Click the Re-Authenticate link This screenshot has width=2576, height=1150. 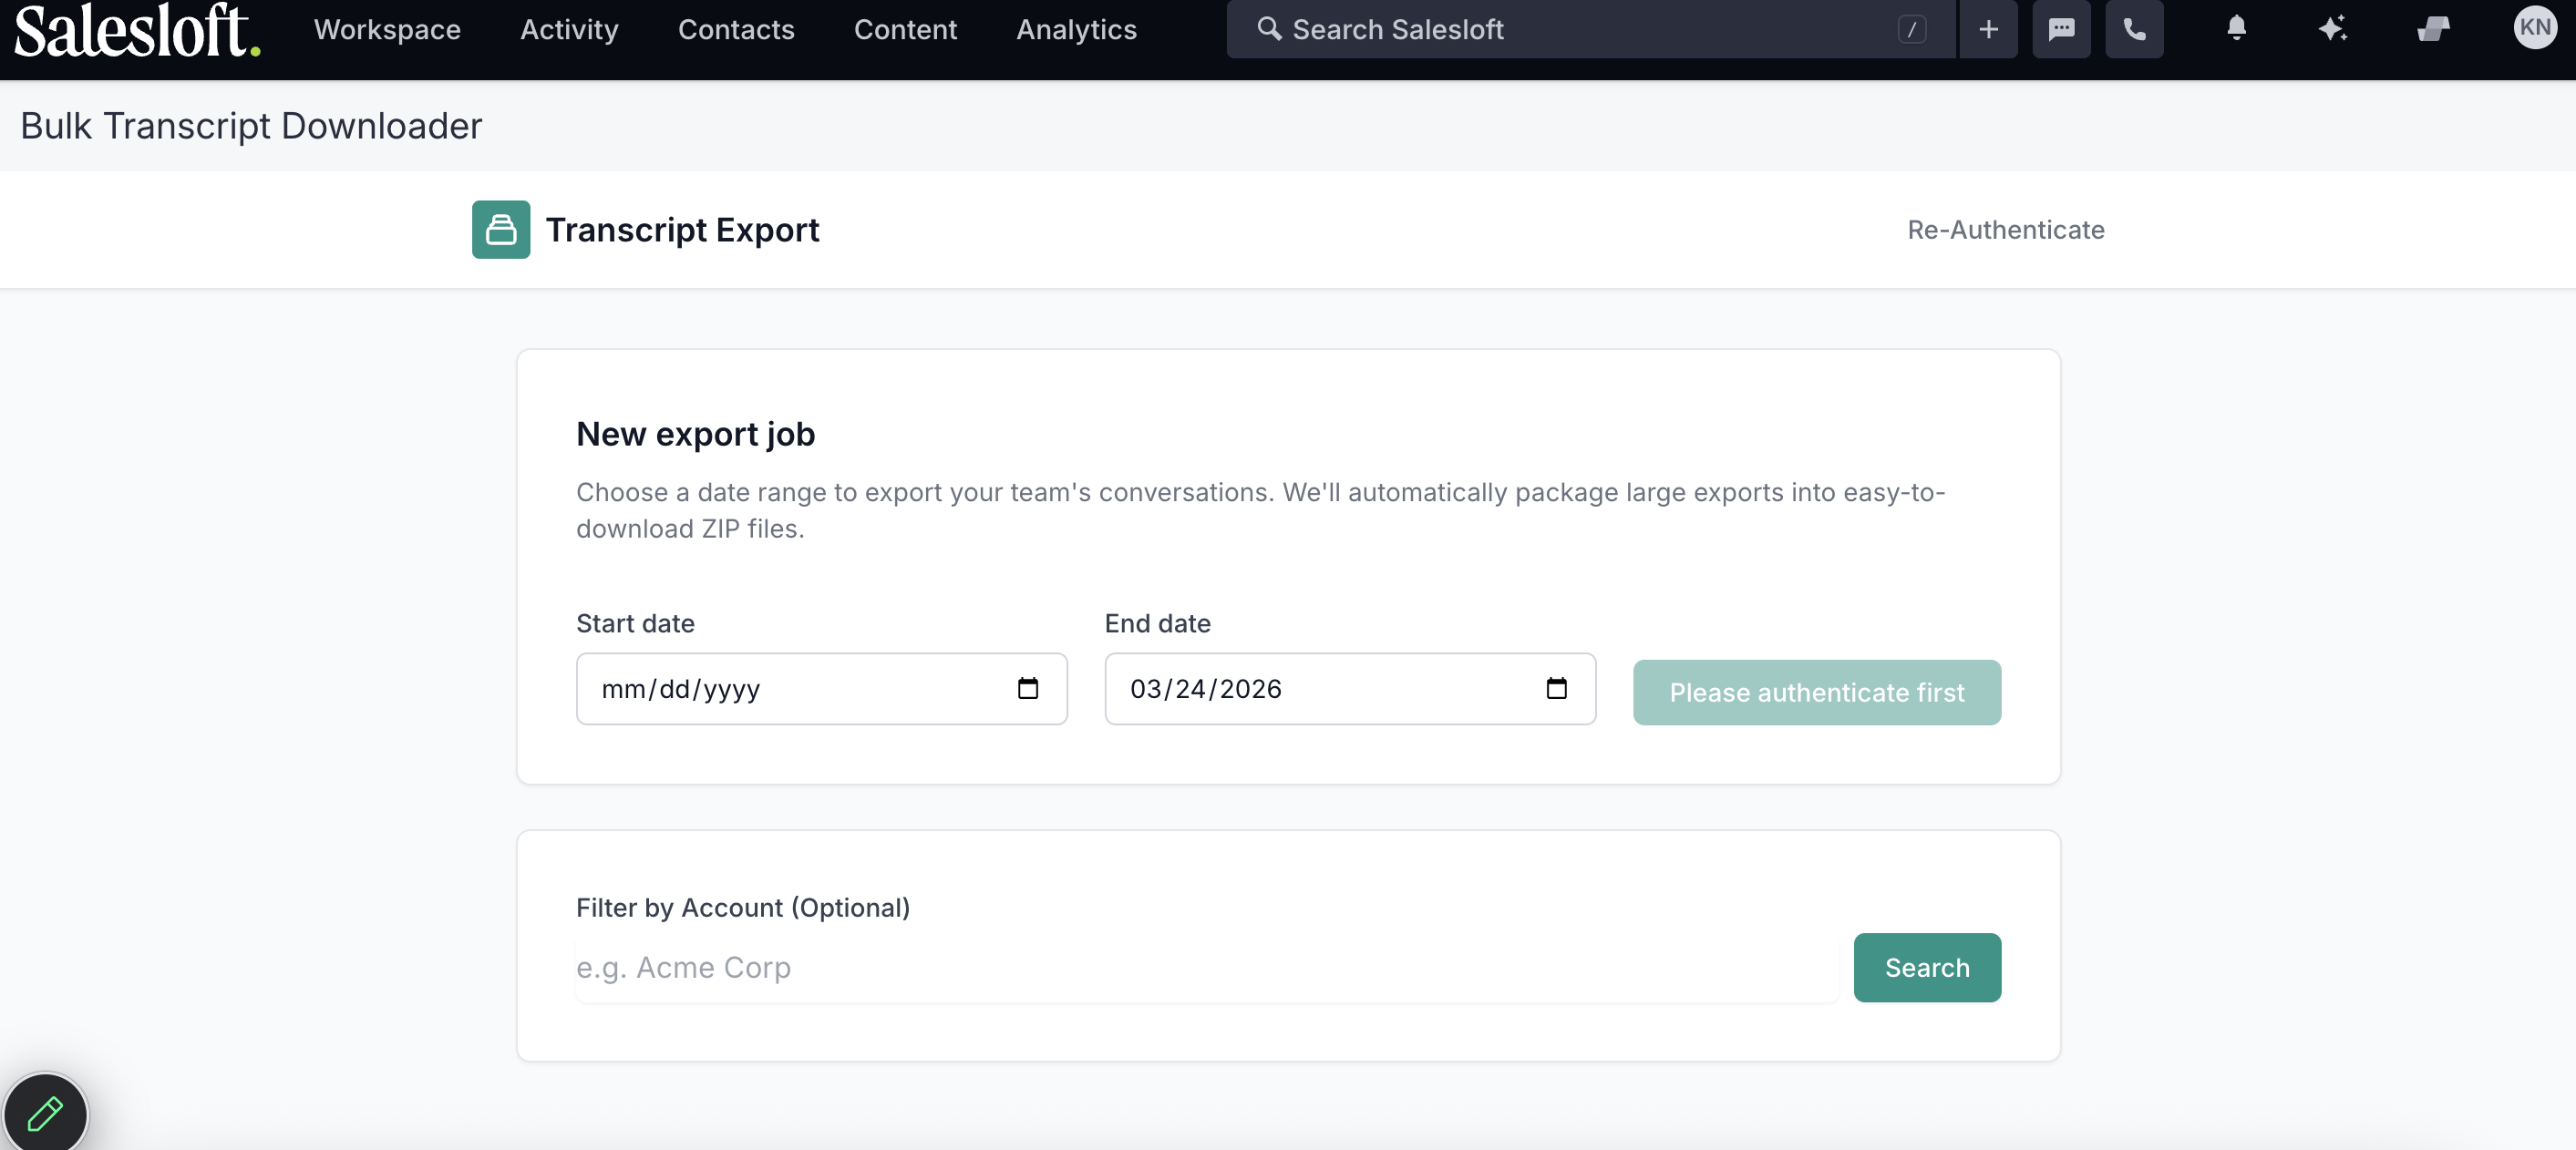[x=2005, y=229]
